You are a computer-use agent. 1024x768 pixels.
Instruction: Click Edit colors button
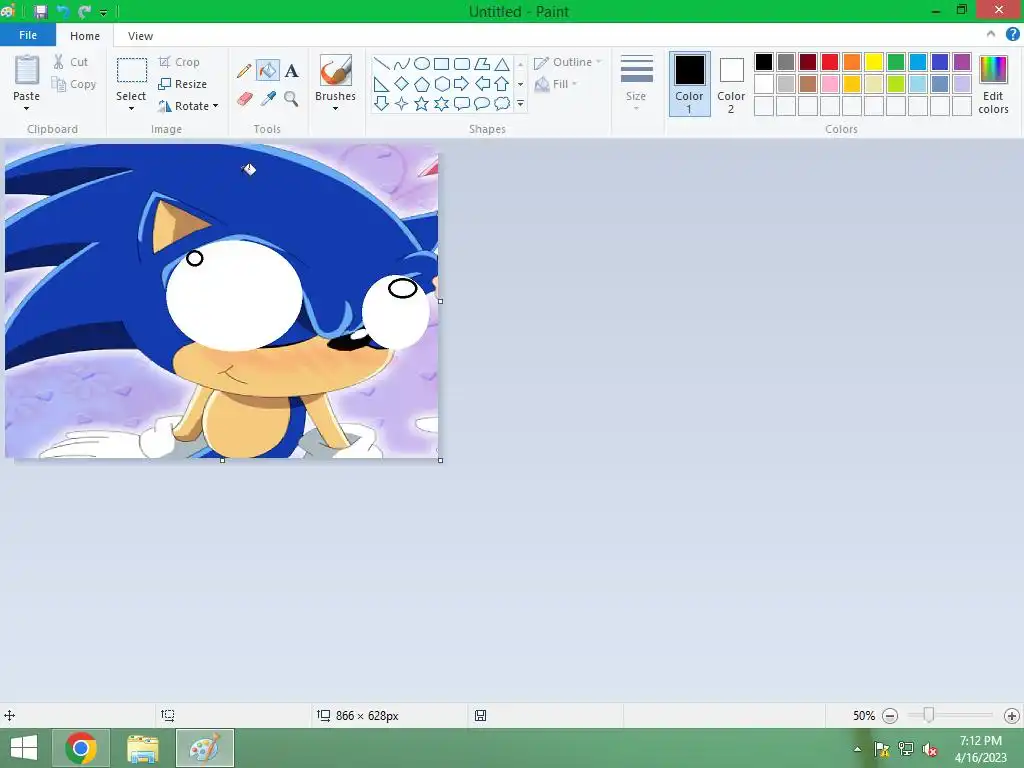click(993, 84)
